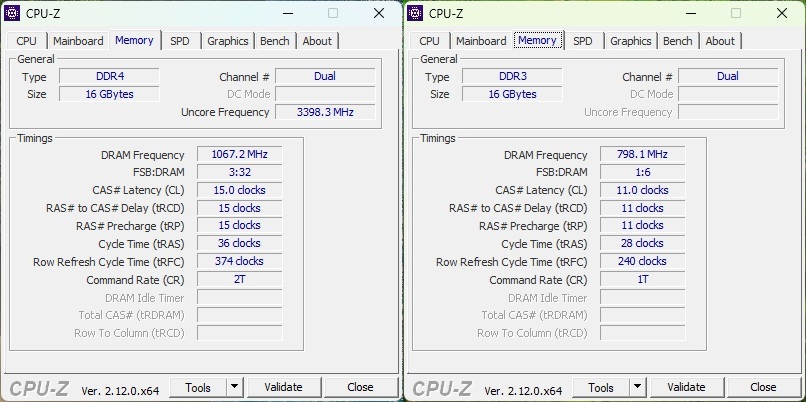Open the Mainboard tab in the left DDR4 window
This screenshot has width=806, height=402.
point(78,41)
